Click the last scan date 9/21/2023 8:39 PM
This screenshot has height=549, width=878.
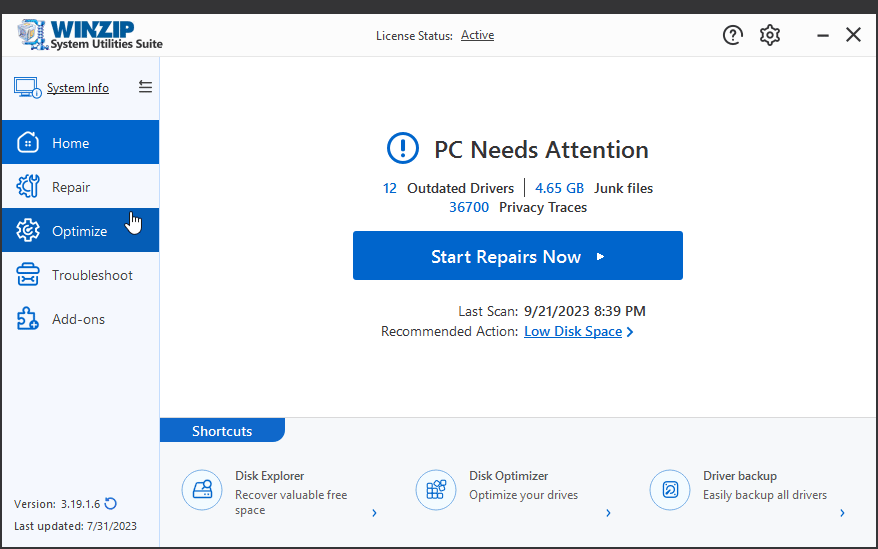[585, 311]
